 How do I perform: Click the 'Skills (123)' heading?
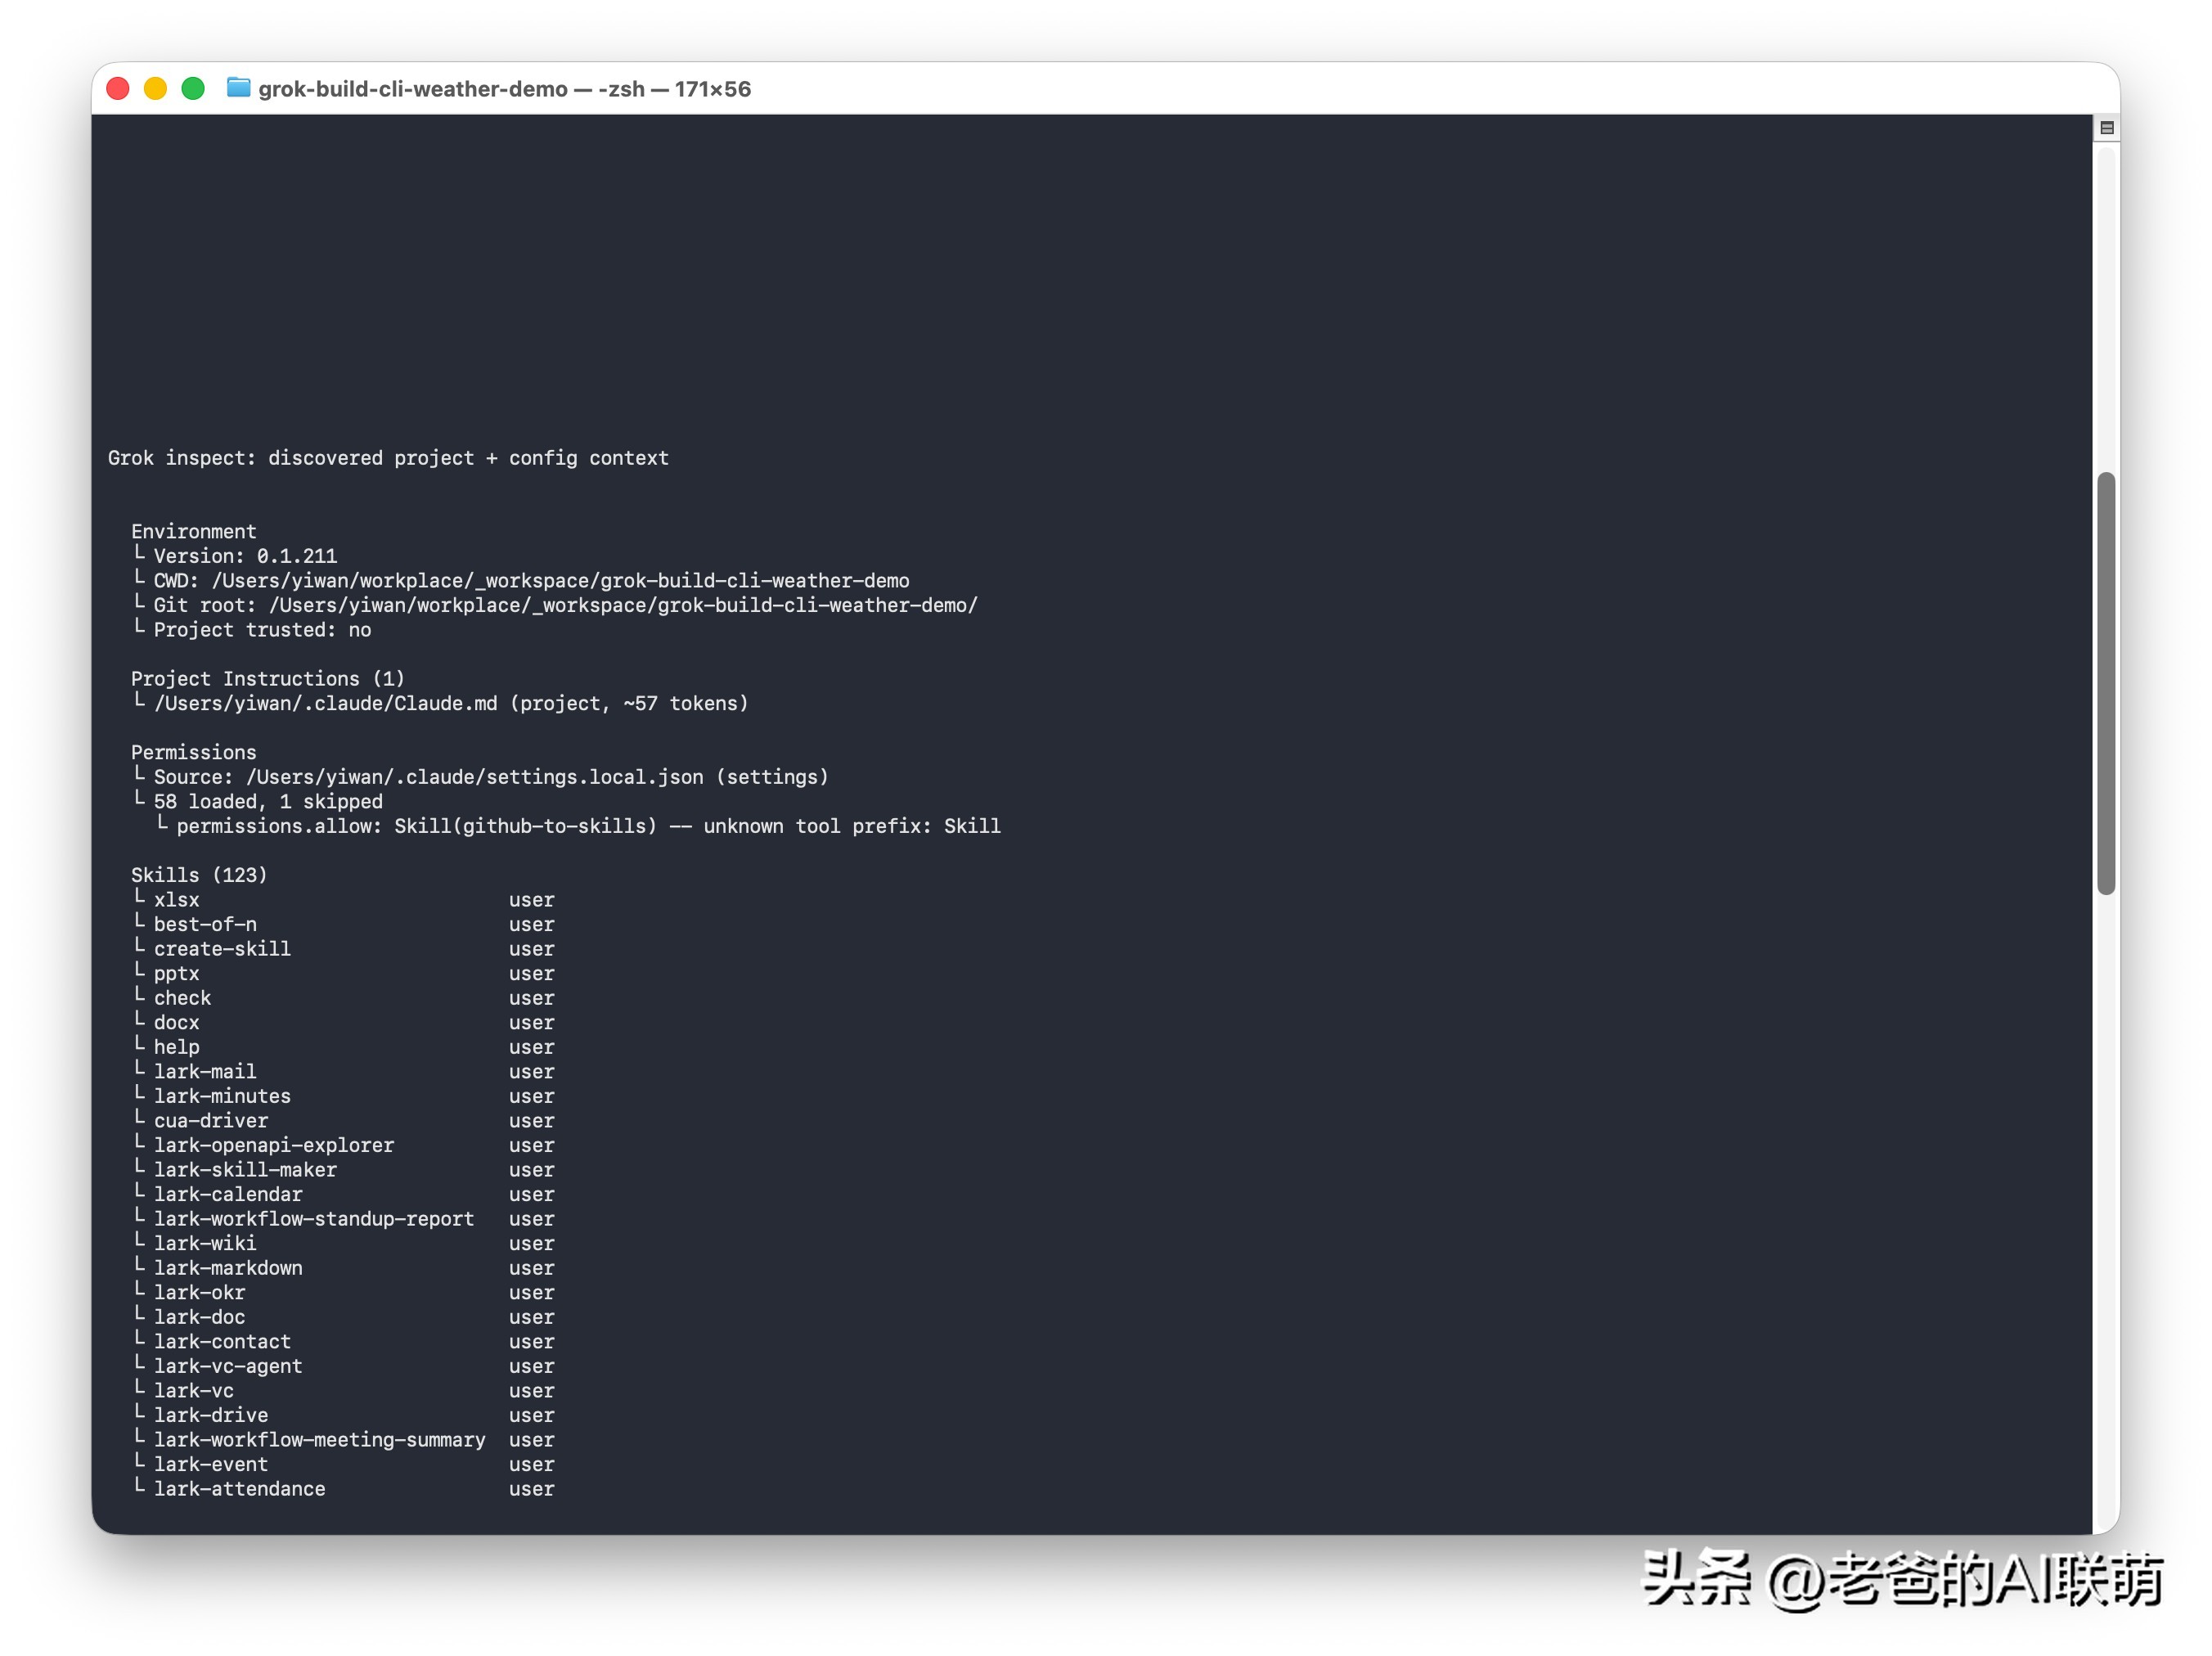199,875
